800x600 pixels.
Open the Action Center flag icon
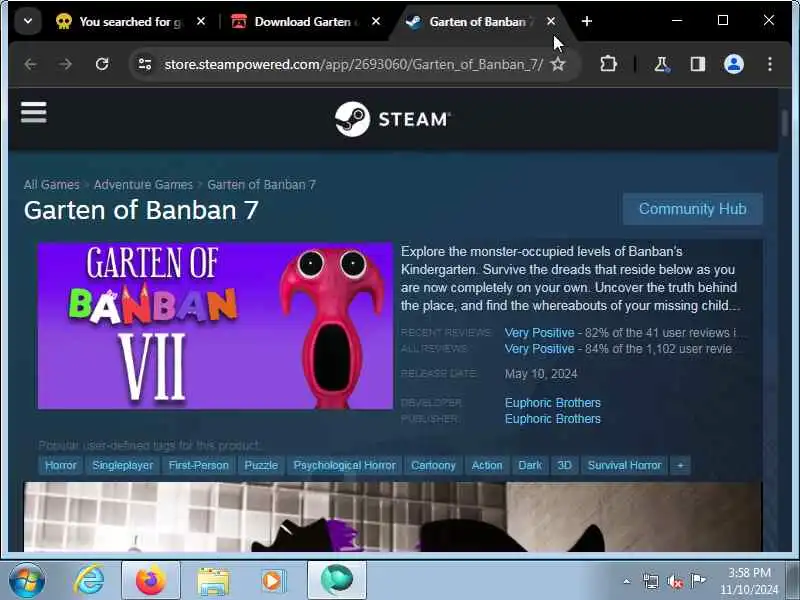[x=697, y=581]
